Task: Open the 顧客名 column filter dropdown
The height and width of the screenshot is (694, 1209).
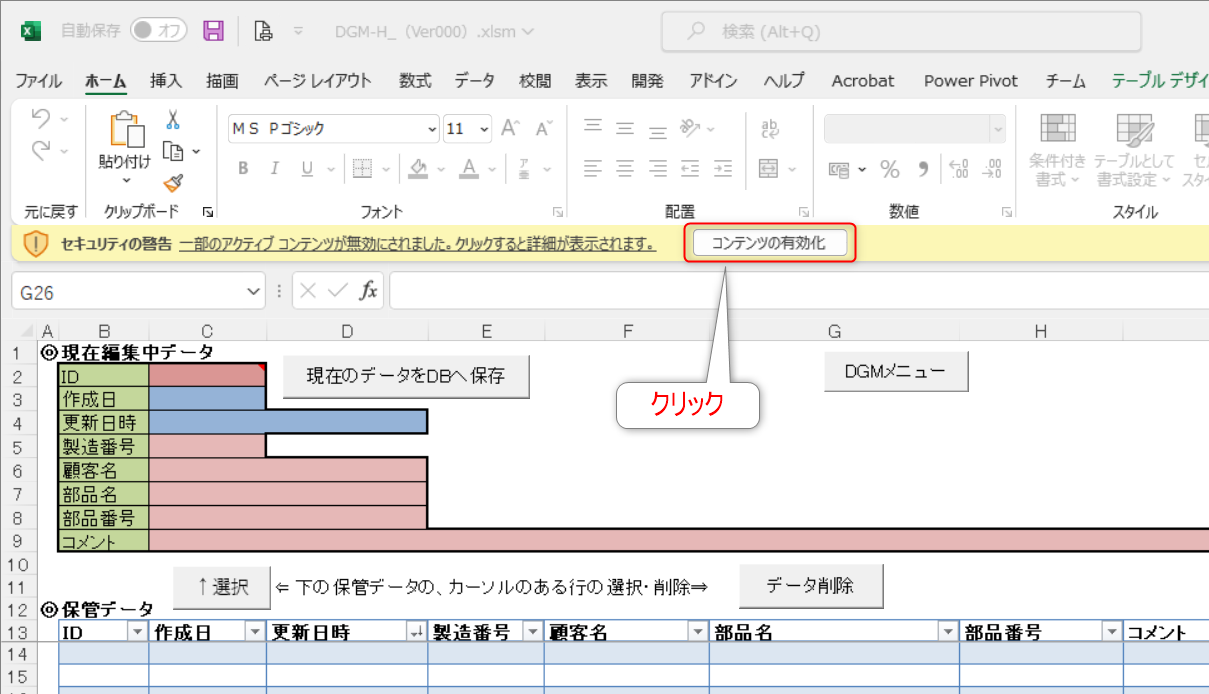Action: click(x=697, y=631)
